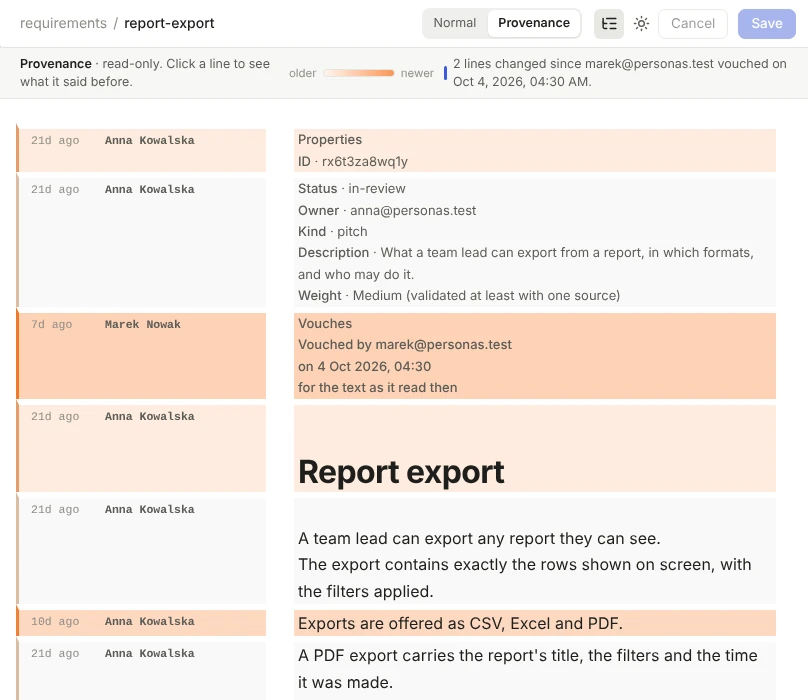Select the Description line about team lead export
Image resolution: width=808 pixels, height=700 pixels.
(x=534, y=263)
